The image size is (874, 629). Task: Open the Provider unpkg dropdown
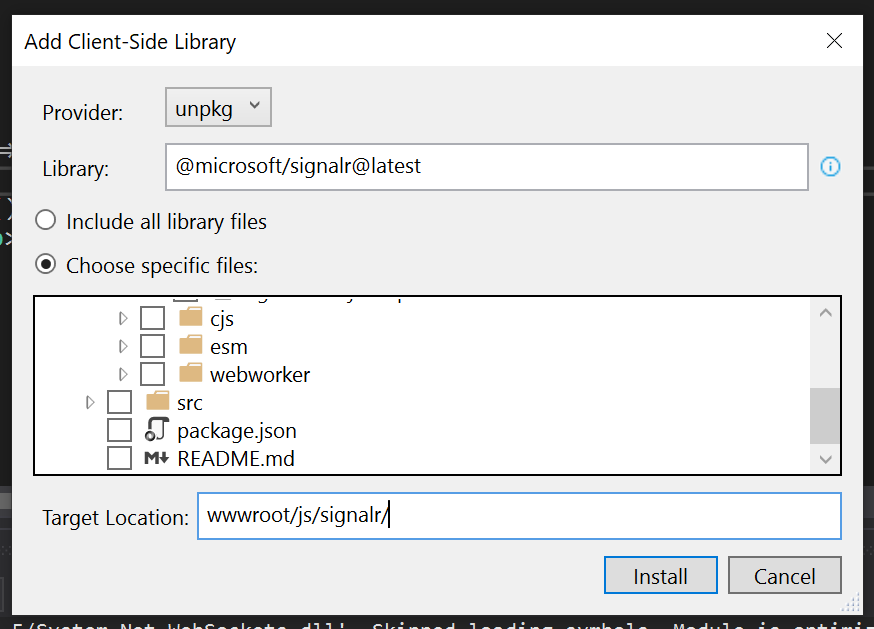coord(218,109)
